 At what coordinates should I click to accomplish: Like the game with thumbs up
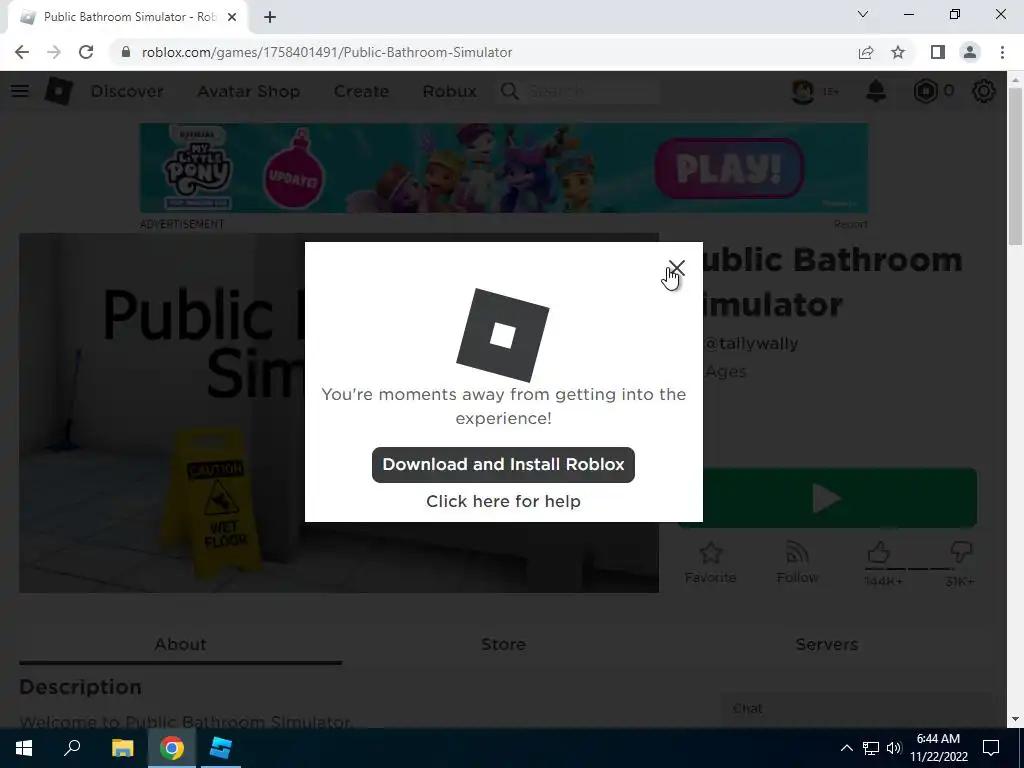pos(880,553)
